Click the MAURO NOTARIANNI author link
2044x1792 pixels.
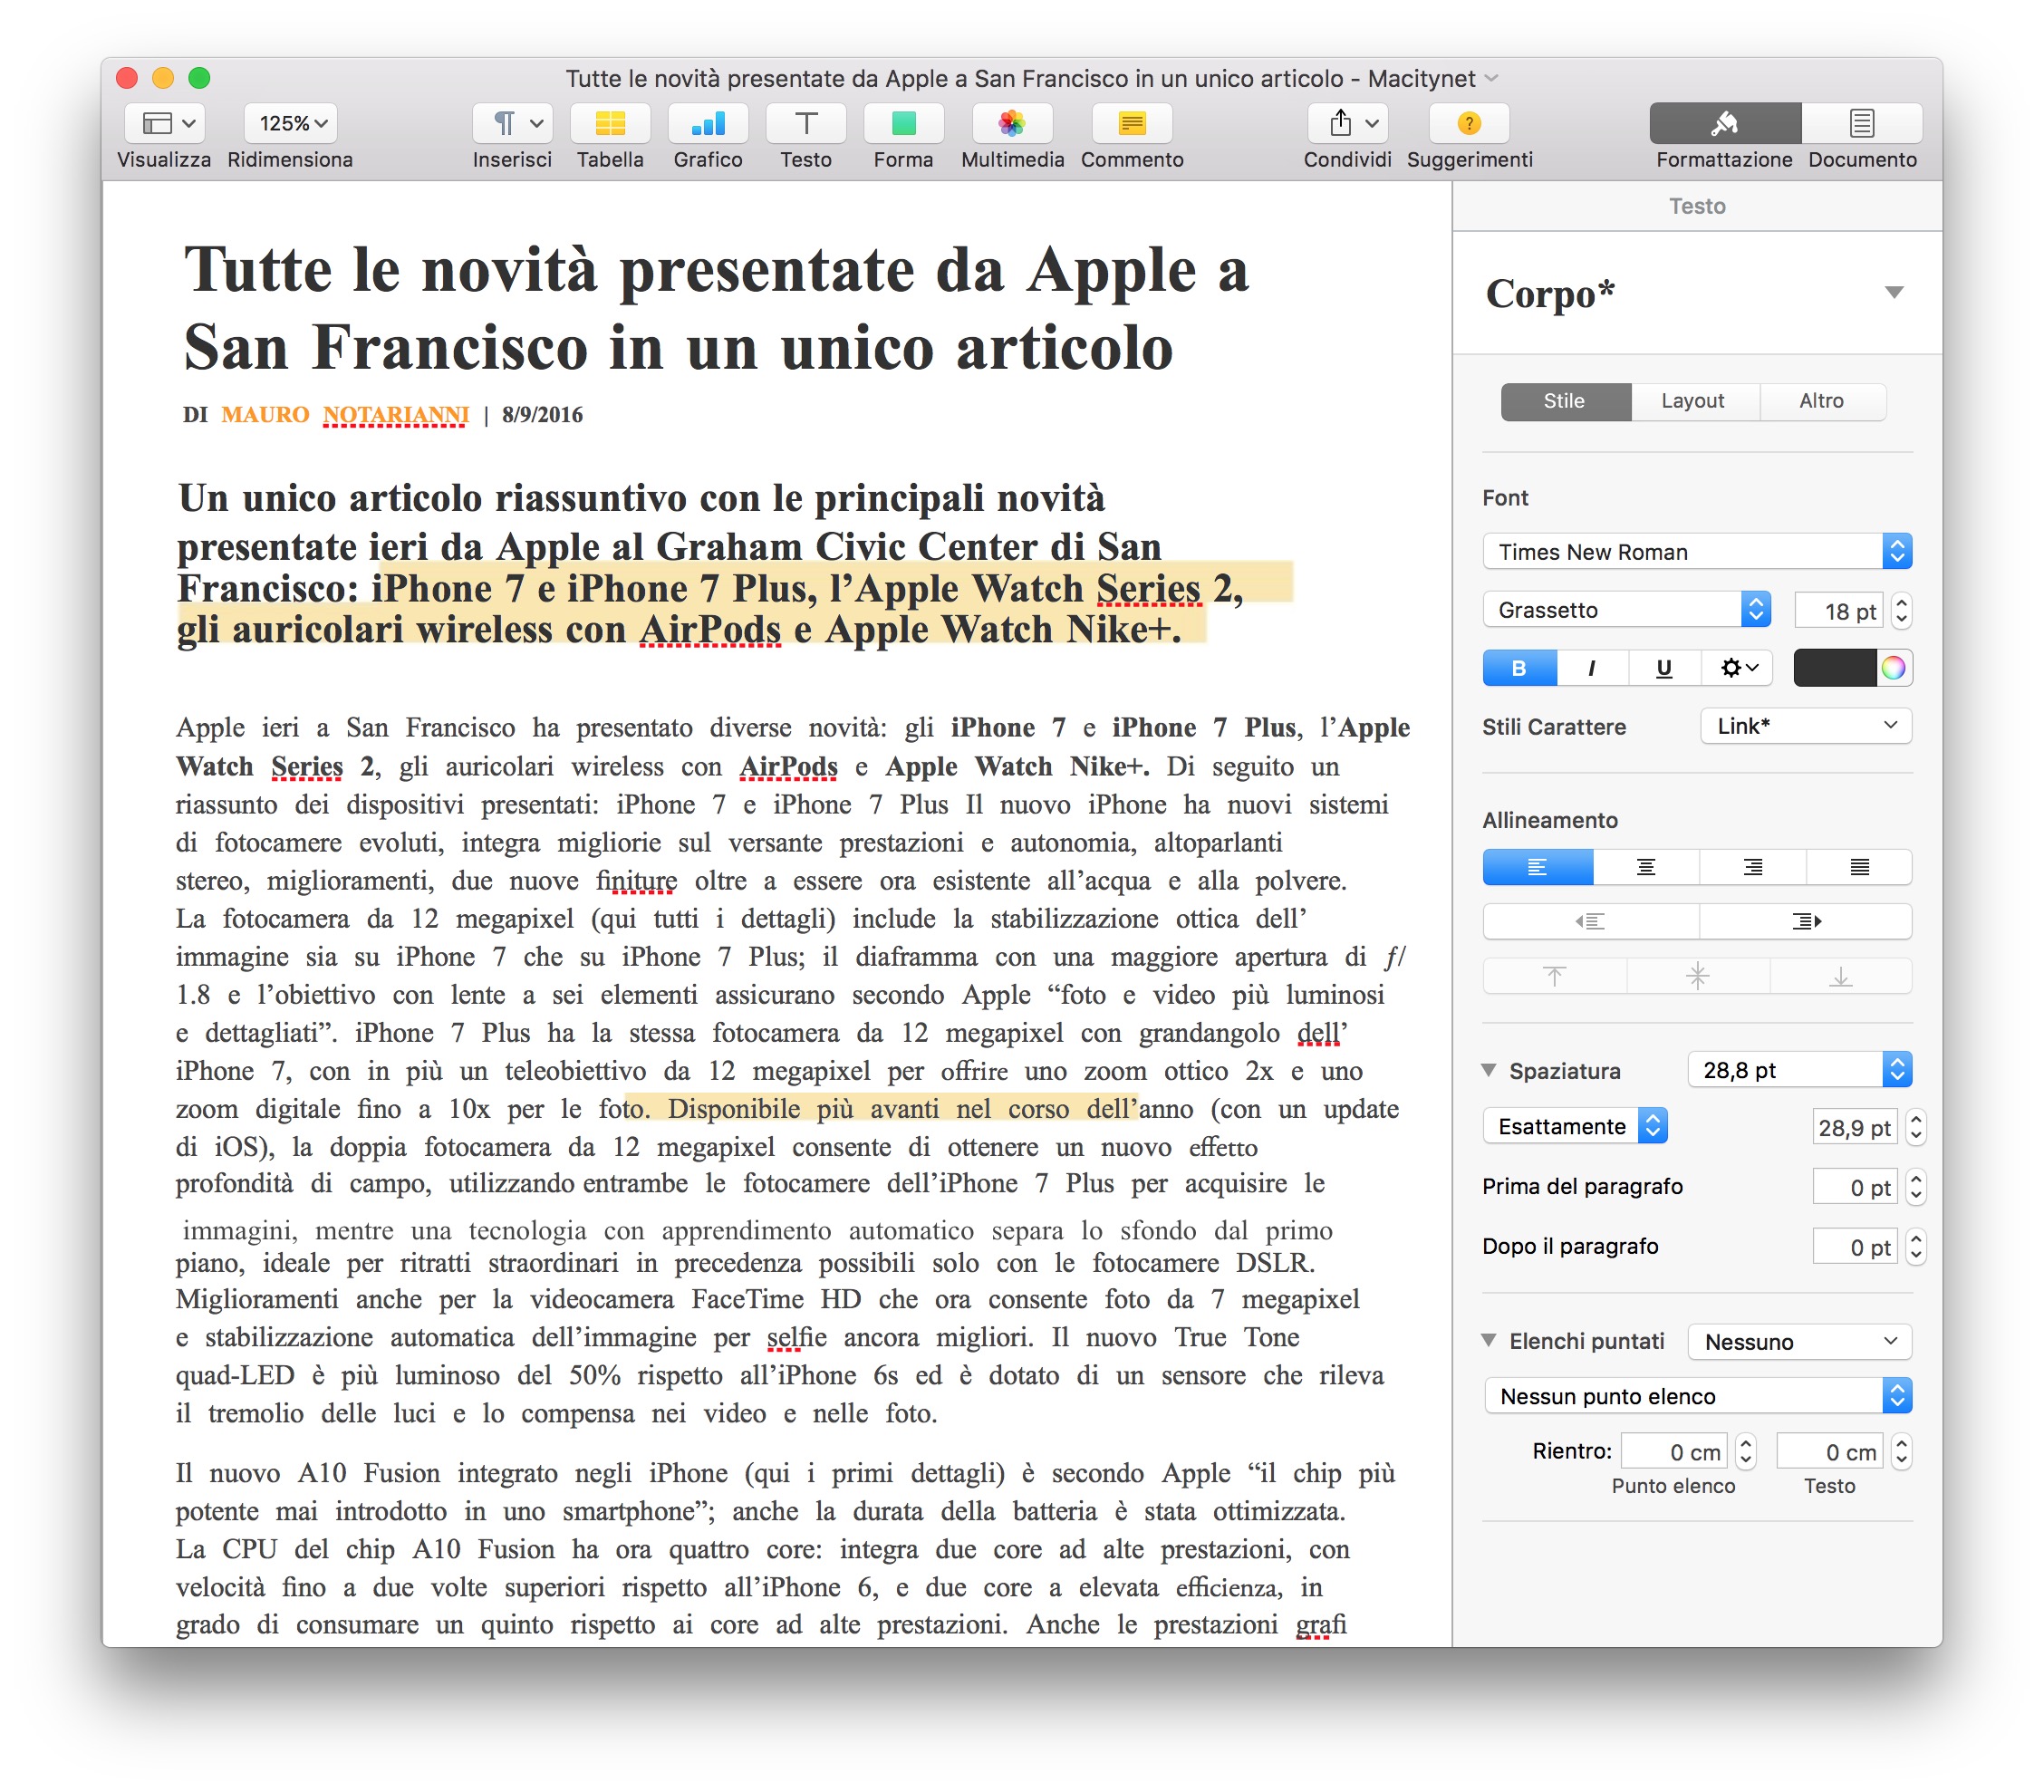coord(344,415)
